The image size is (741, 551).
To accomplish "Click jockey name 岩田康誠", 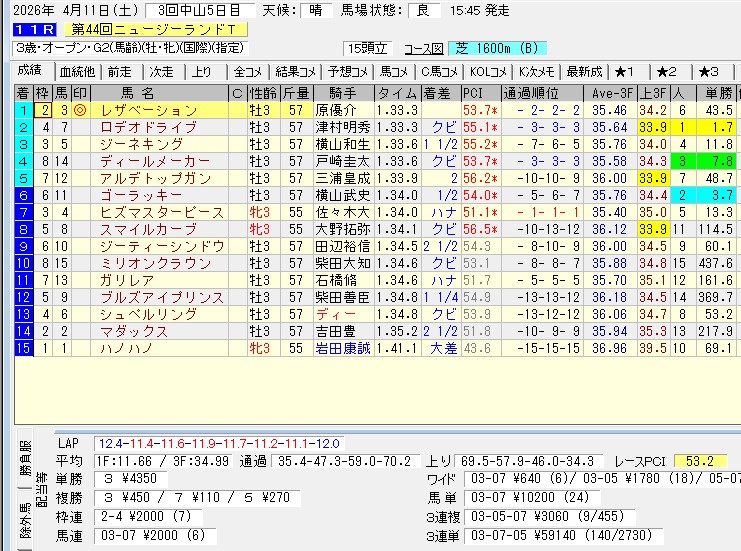I will [342, 348].
